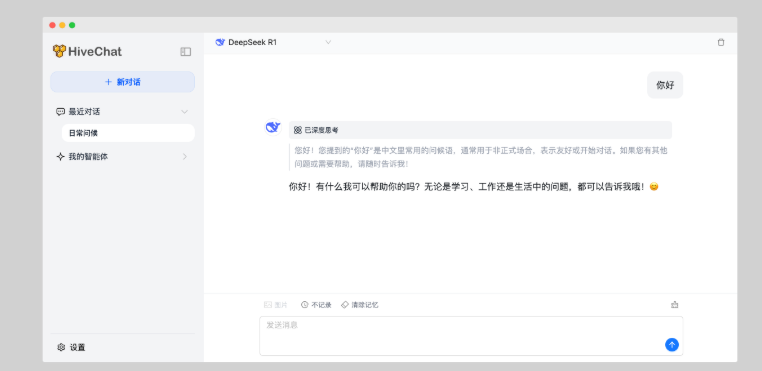The image size is (762, 371).
Task: Open the DeepSeek R1 model dropdown
Action: coord(273,42)
